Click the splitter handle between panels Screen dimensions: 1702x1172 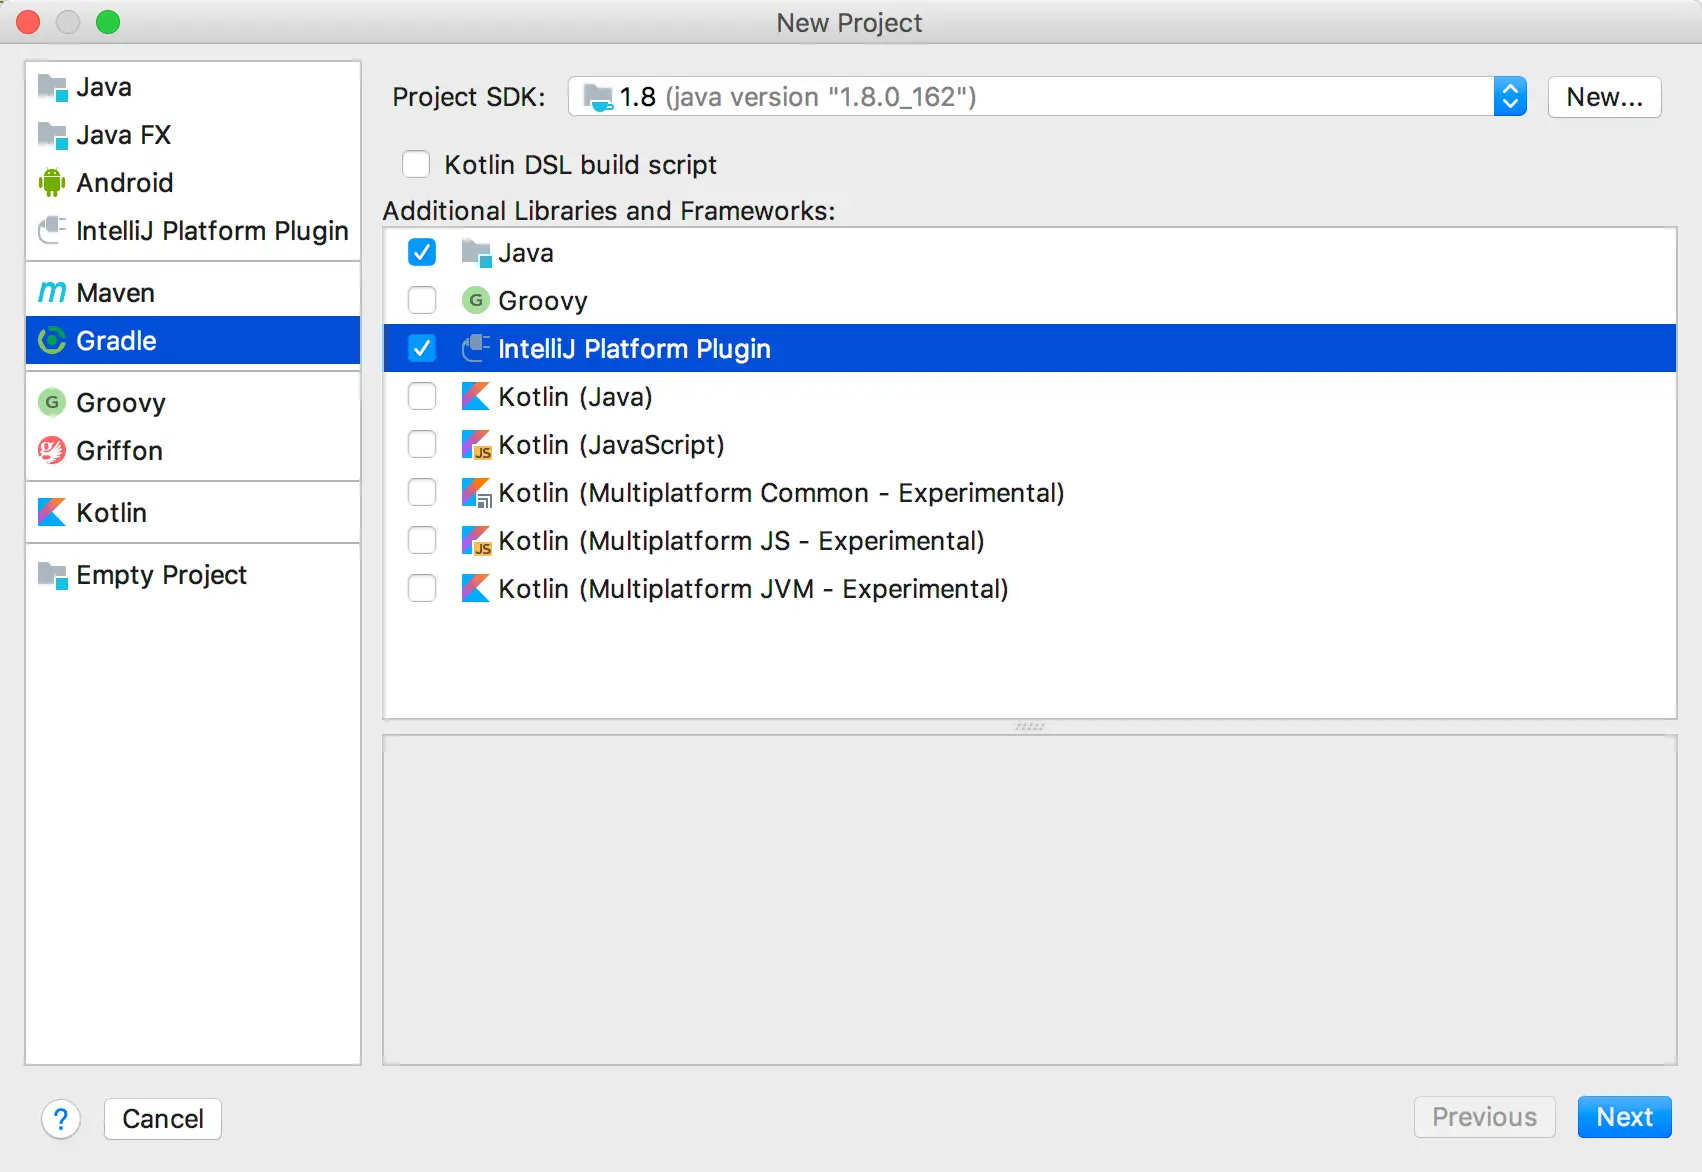point(1030,727)
